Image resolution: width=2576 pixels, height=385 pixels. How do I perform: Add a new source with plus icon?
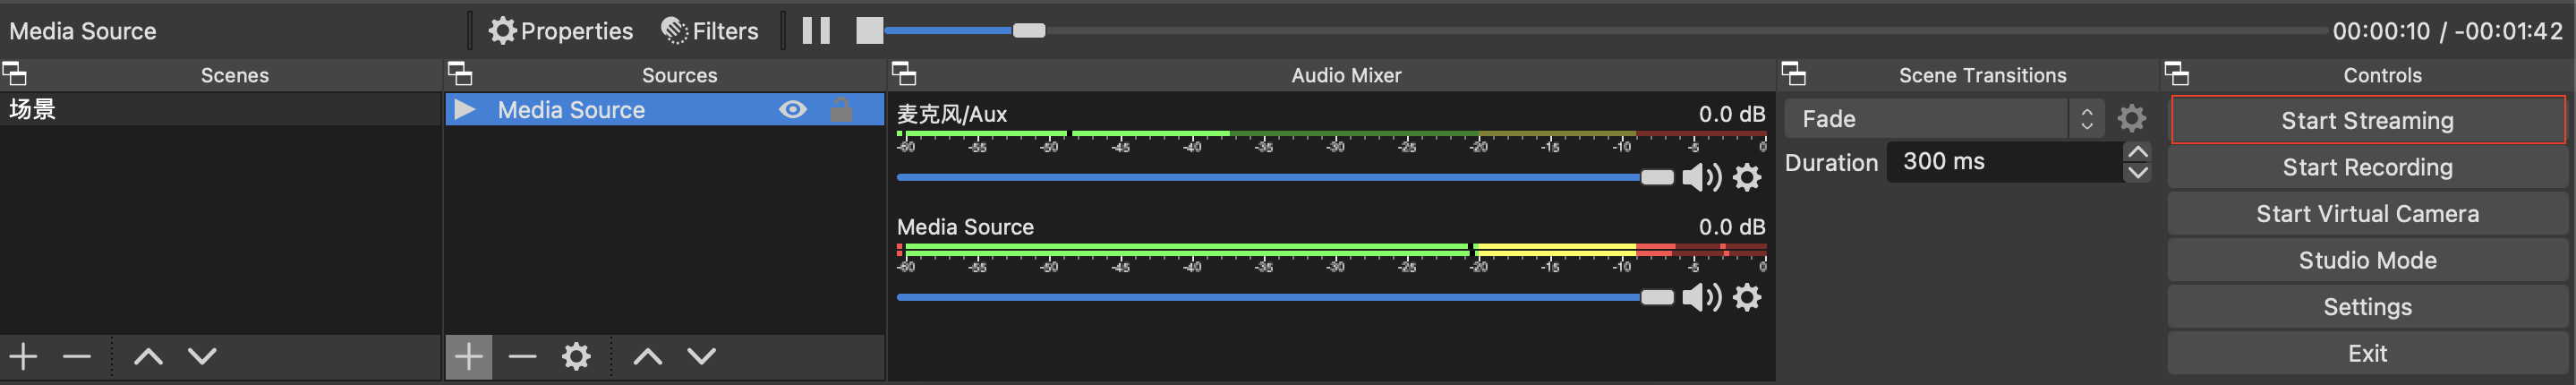pyautogui.click(x=468, y=356)
